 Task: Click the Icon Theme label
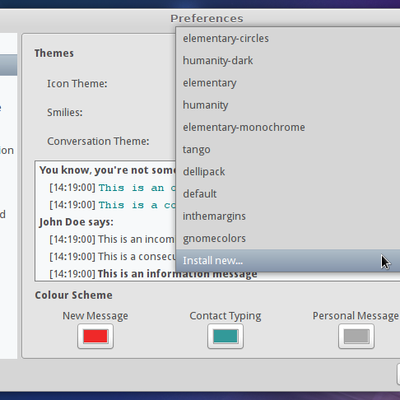click(x=77, y=84)
